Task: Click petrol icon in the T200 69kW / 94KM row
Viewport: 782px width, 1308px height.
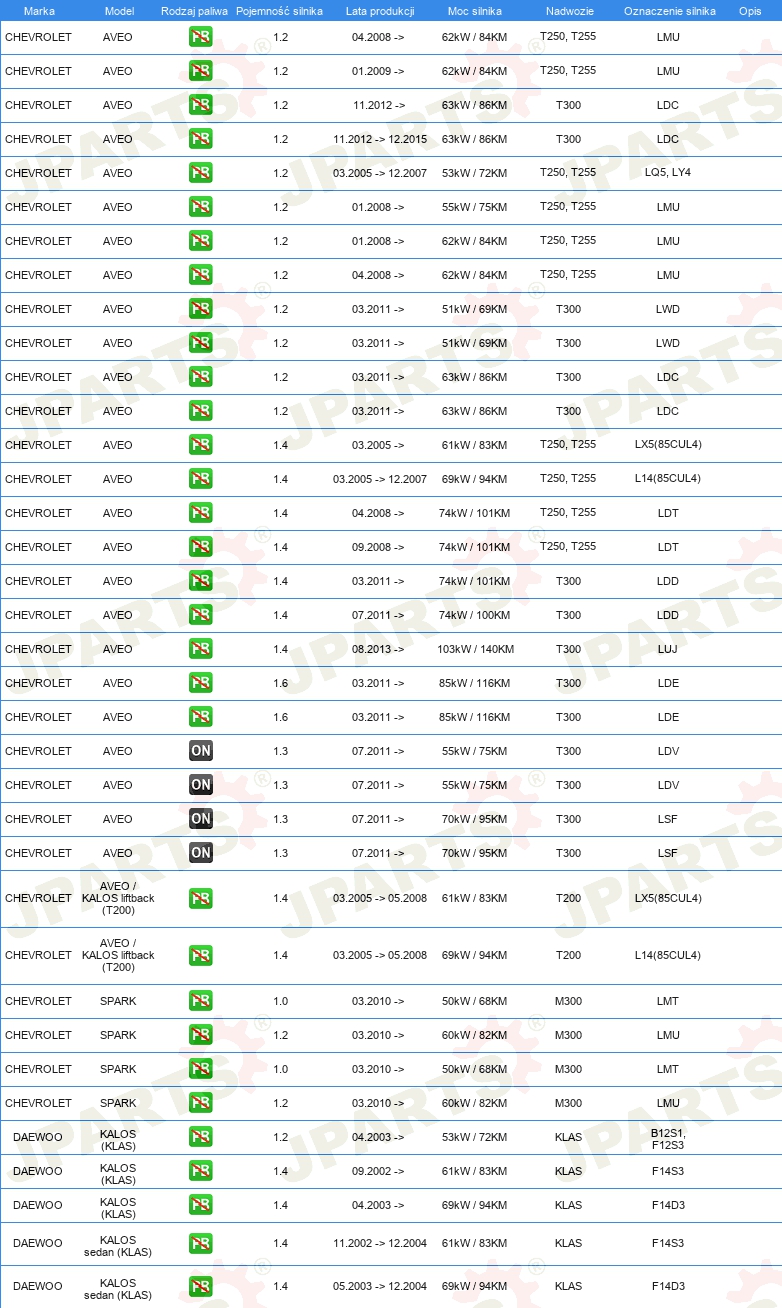Action: [201, 955]
